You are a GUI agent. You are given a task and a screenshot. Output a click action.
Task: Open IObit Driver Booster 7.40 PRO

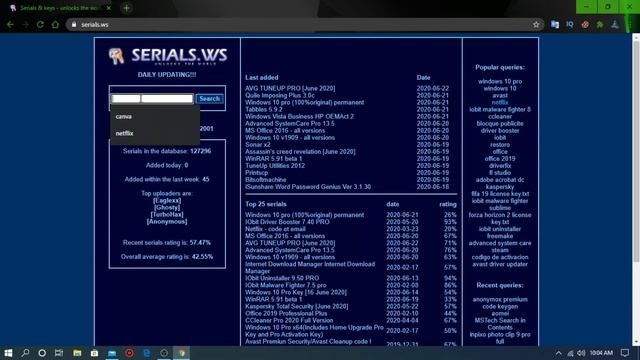point(287,222)
